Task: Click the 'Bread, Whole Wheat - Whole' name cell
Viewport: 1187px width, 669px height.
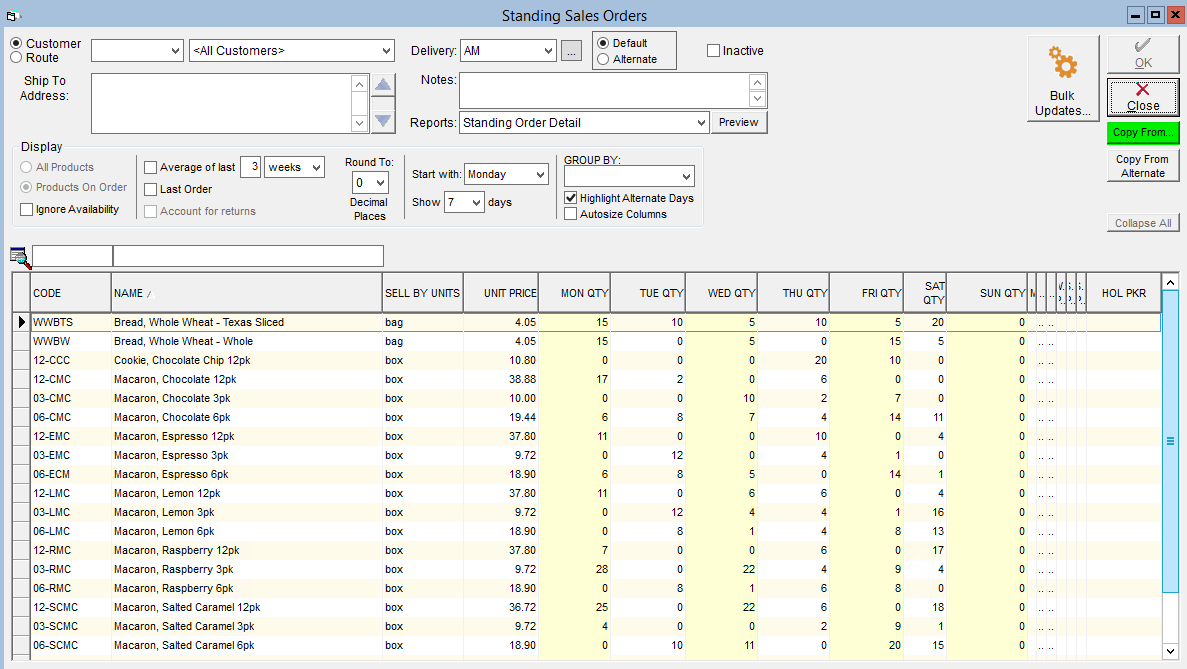Action: (x=247, y=341)
